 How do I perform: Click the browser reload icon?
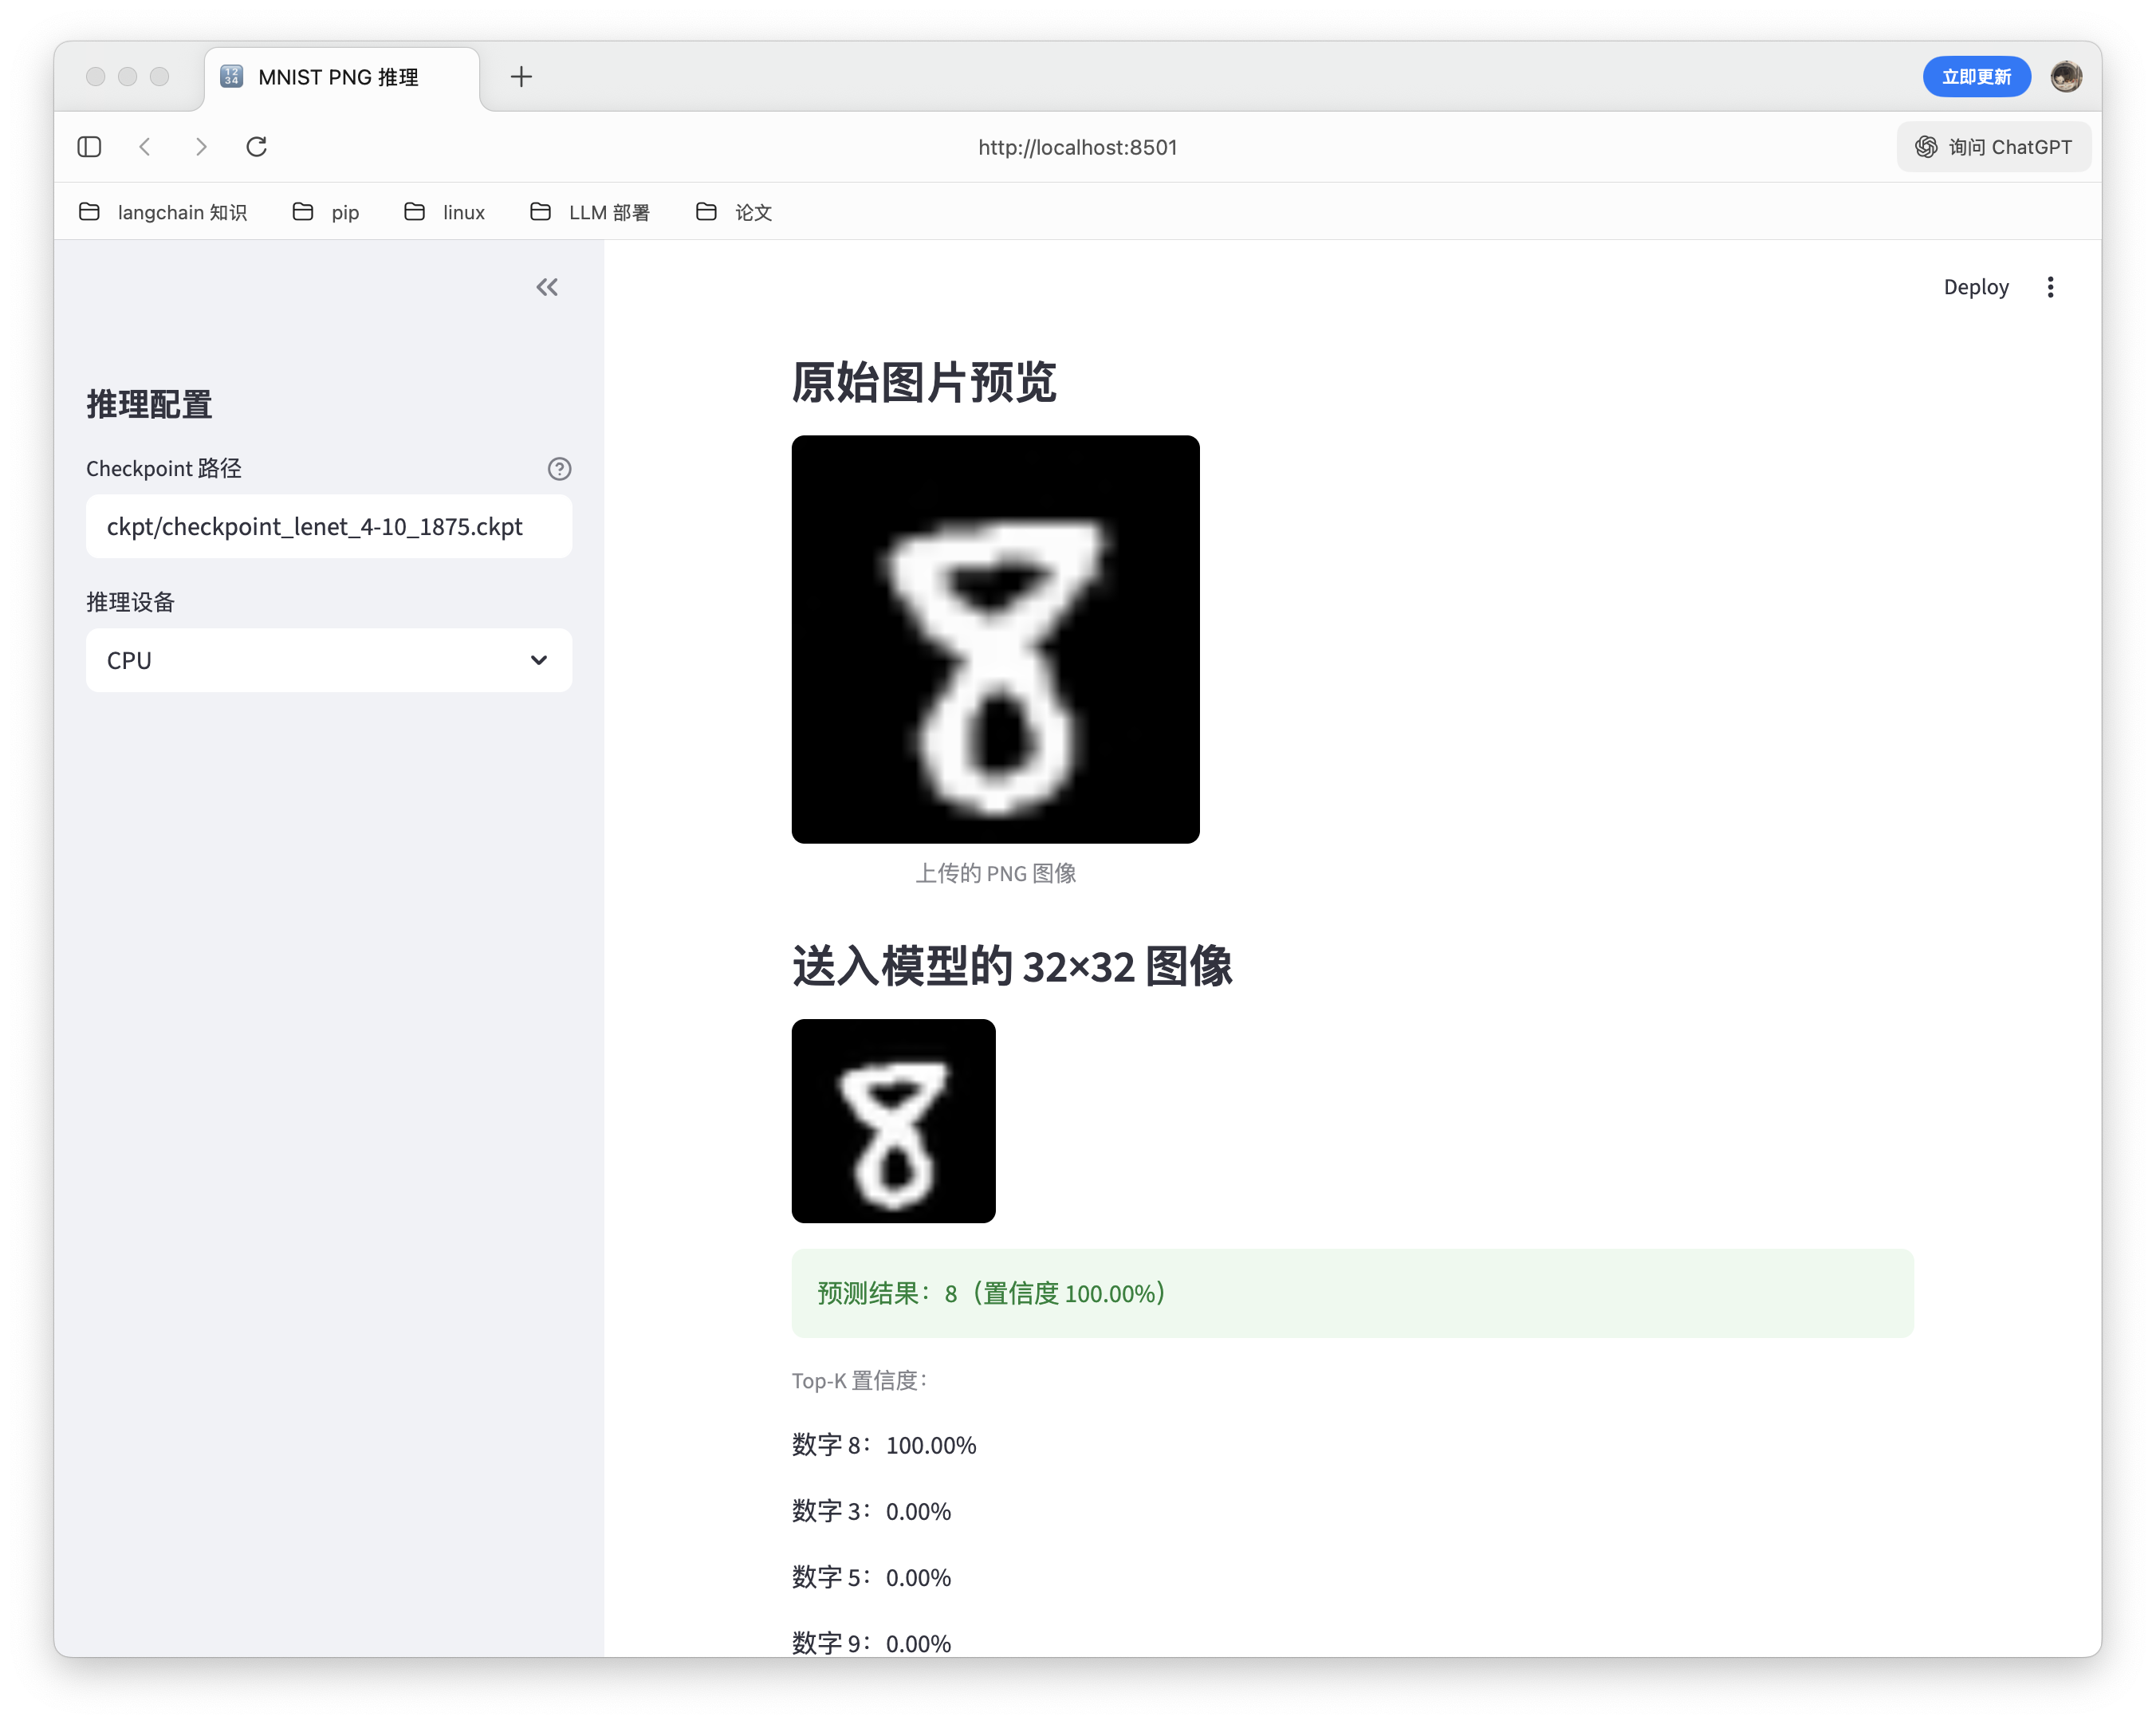coord(257,147)
